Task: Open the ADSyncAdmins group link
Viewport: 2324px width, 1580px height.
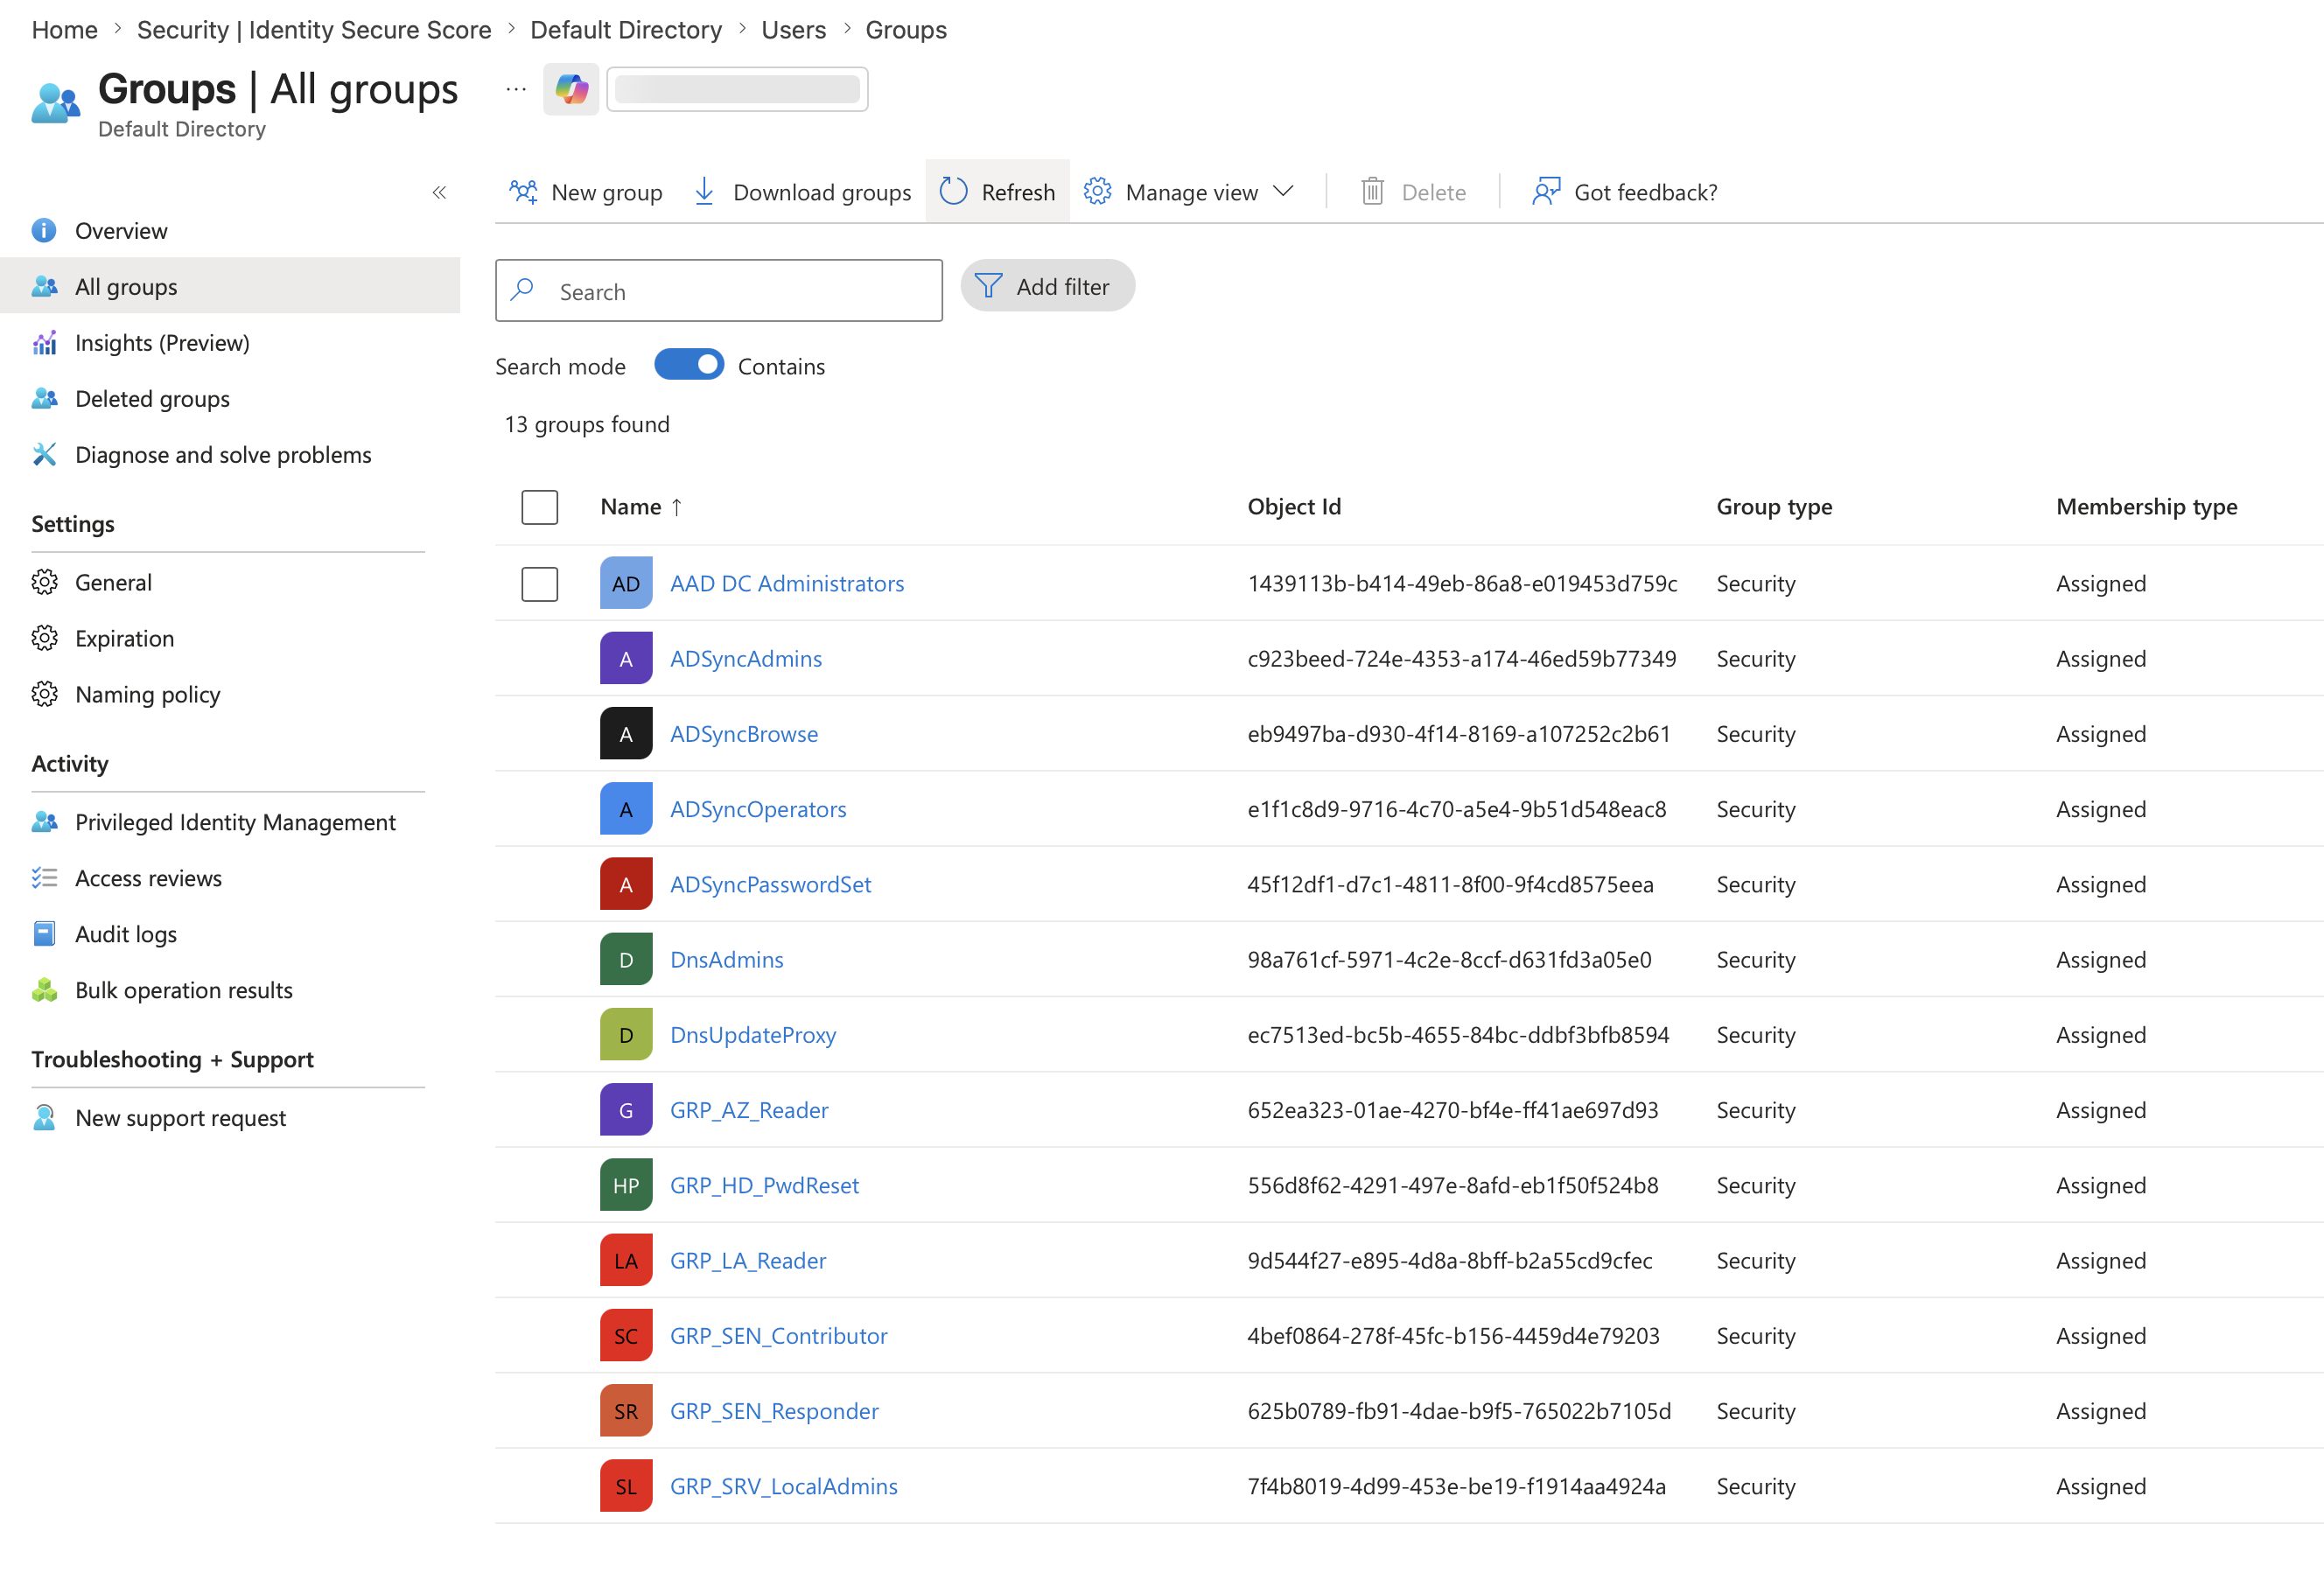Action: point(746,659)
